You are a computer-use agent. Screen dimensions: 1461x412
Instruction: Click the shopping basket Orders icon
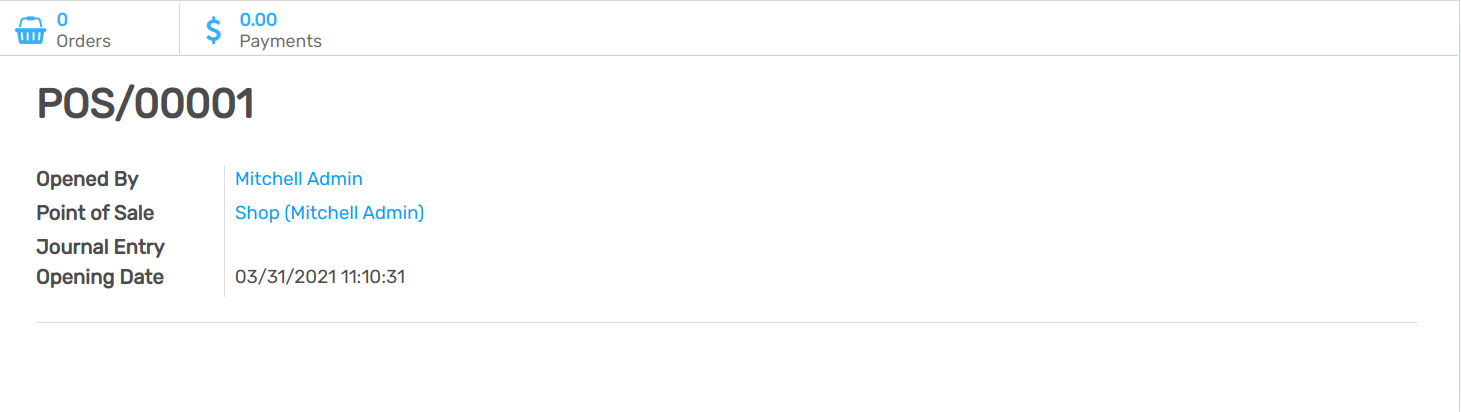click(31, 30)
